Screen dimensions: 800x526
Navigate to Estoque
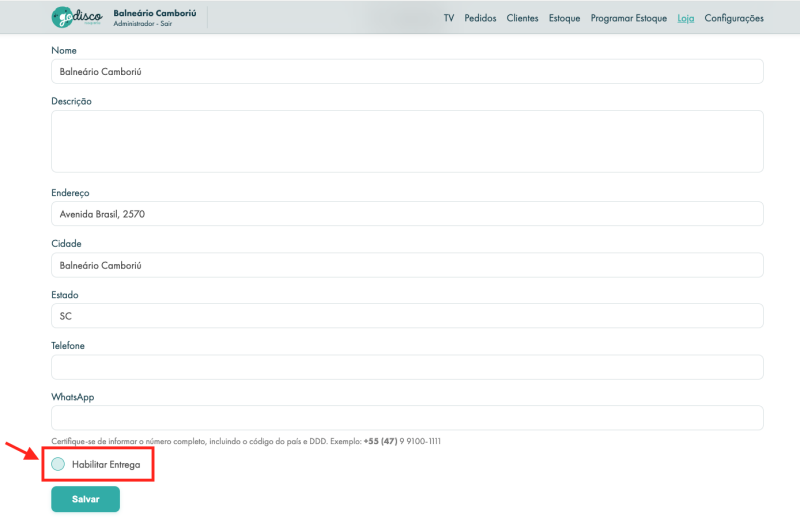coord(564,18)
